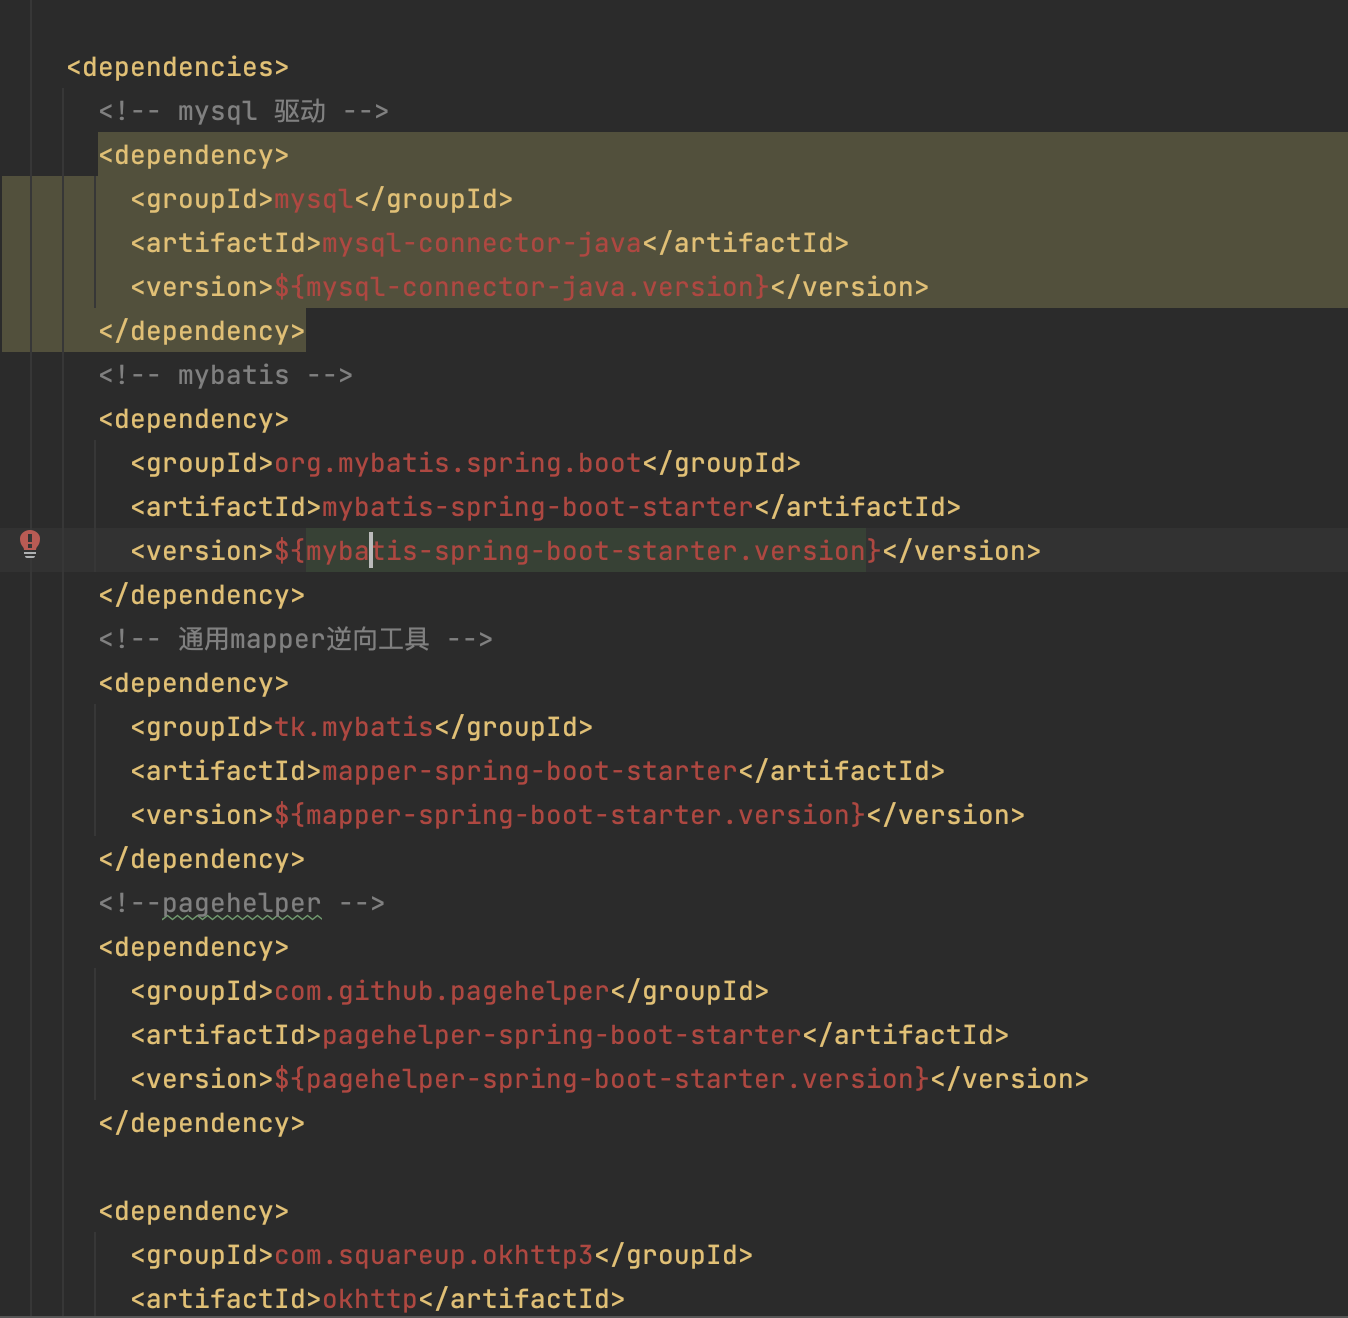1348x1318 pixels.
Task: Click the underlined pagehelper comment word
Action: coord(241,903)
